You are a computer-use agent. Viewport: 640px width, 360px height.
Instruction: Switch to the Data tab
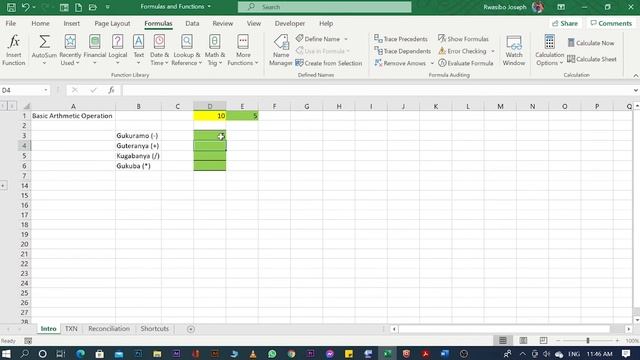coord(192,23)
